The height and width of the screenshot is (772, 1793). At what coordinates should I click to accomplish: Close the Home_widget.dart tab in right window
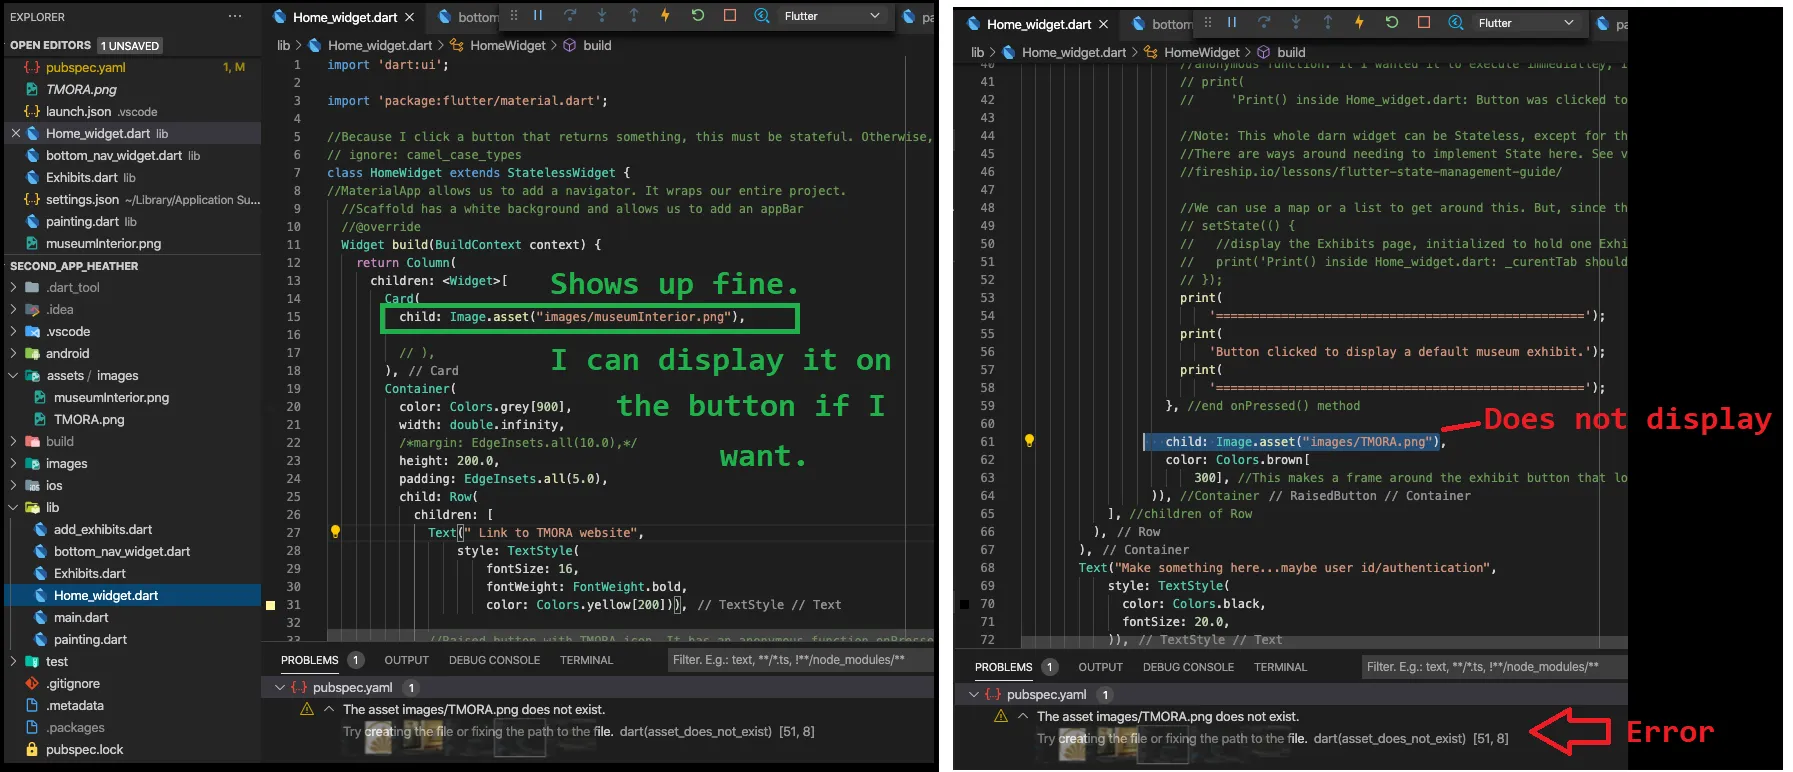point(1103,24)
